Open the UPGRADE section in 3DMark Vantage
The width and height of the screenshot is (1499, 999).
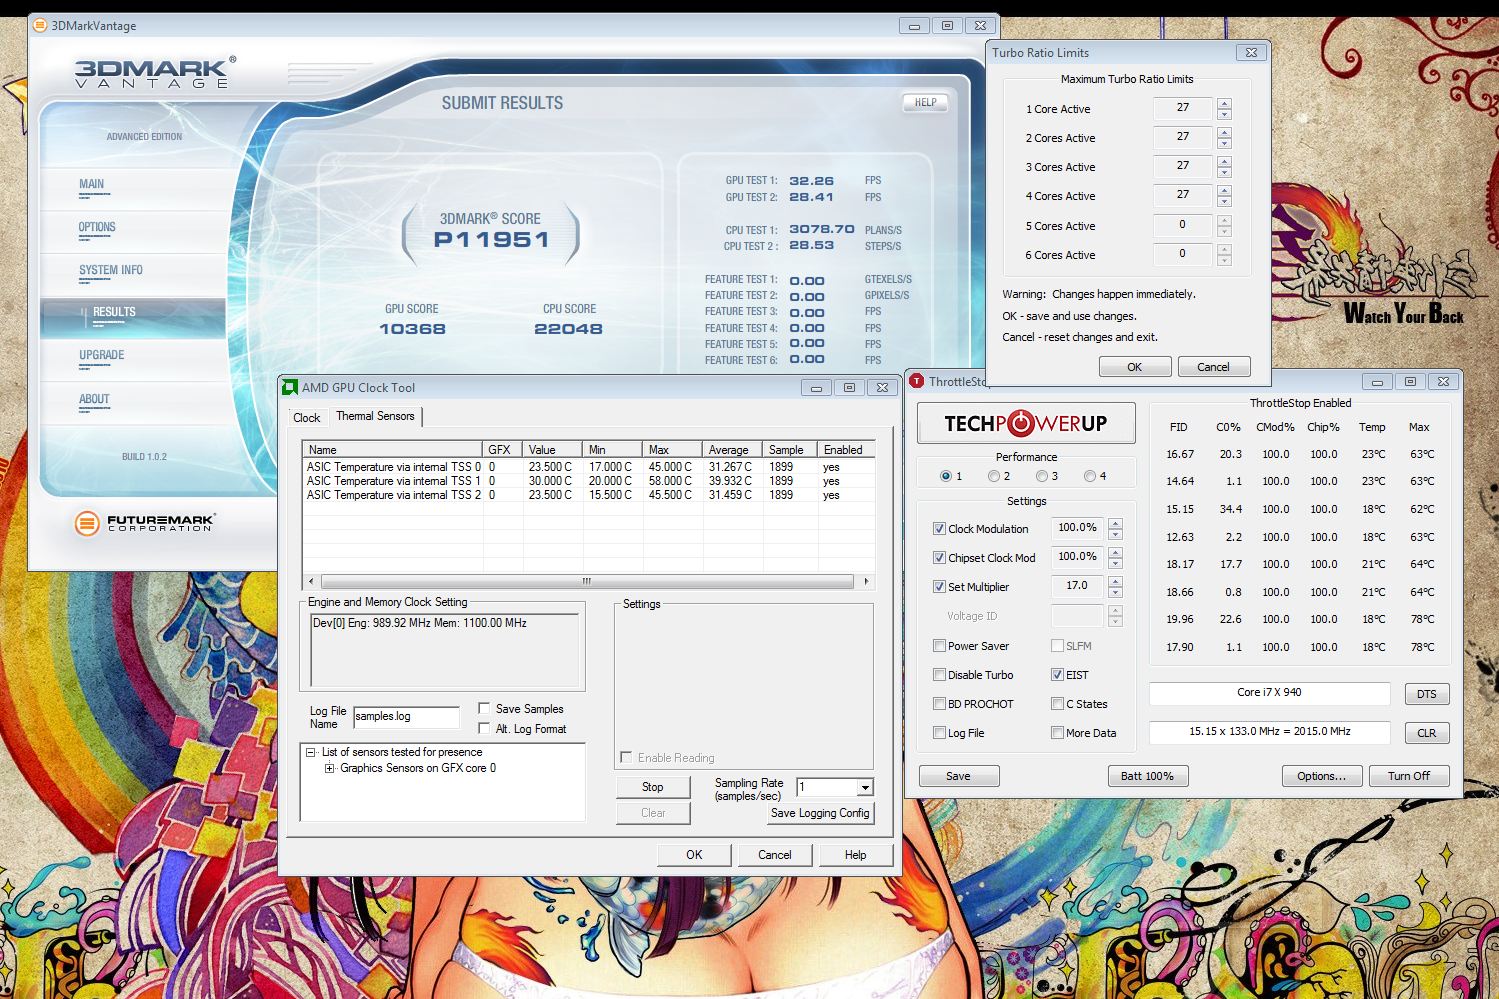(101, 355)
